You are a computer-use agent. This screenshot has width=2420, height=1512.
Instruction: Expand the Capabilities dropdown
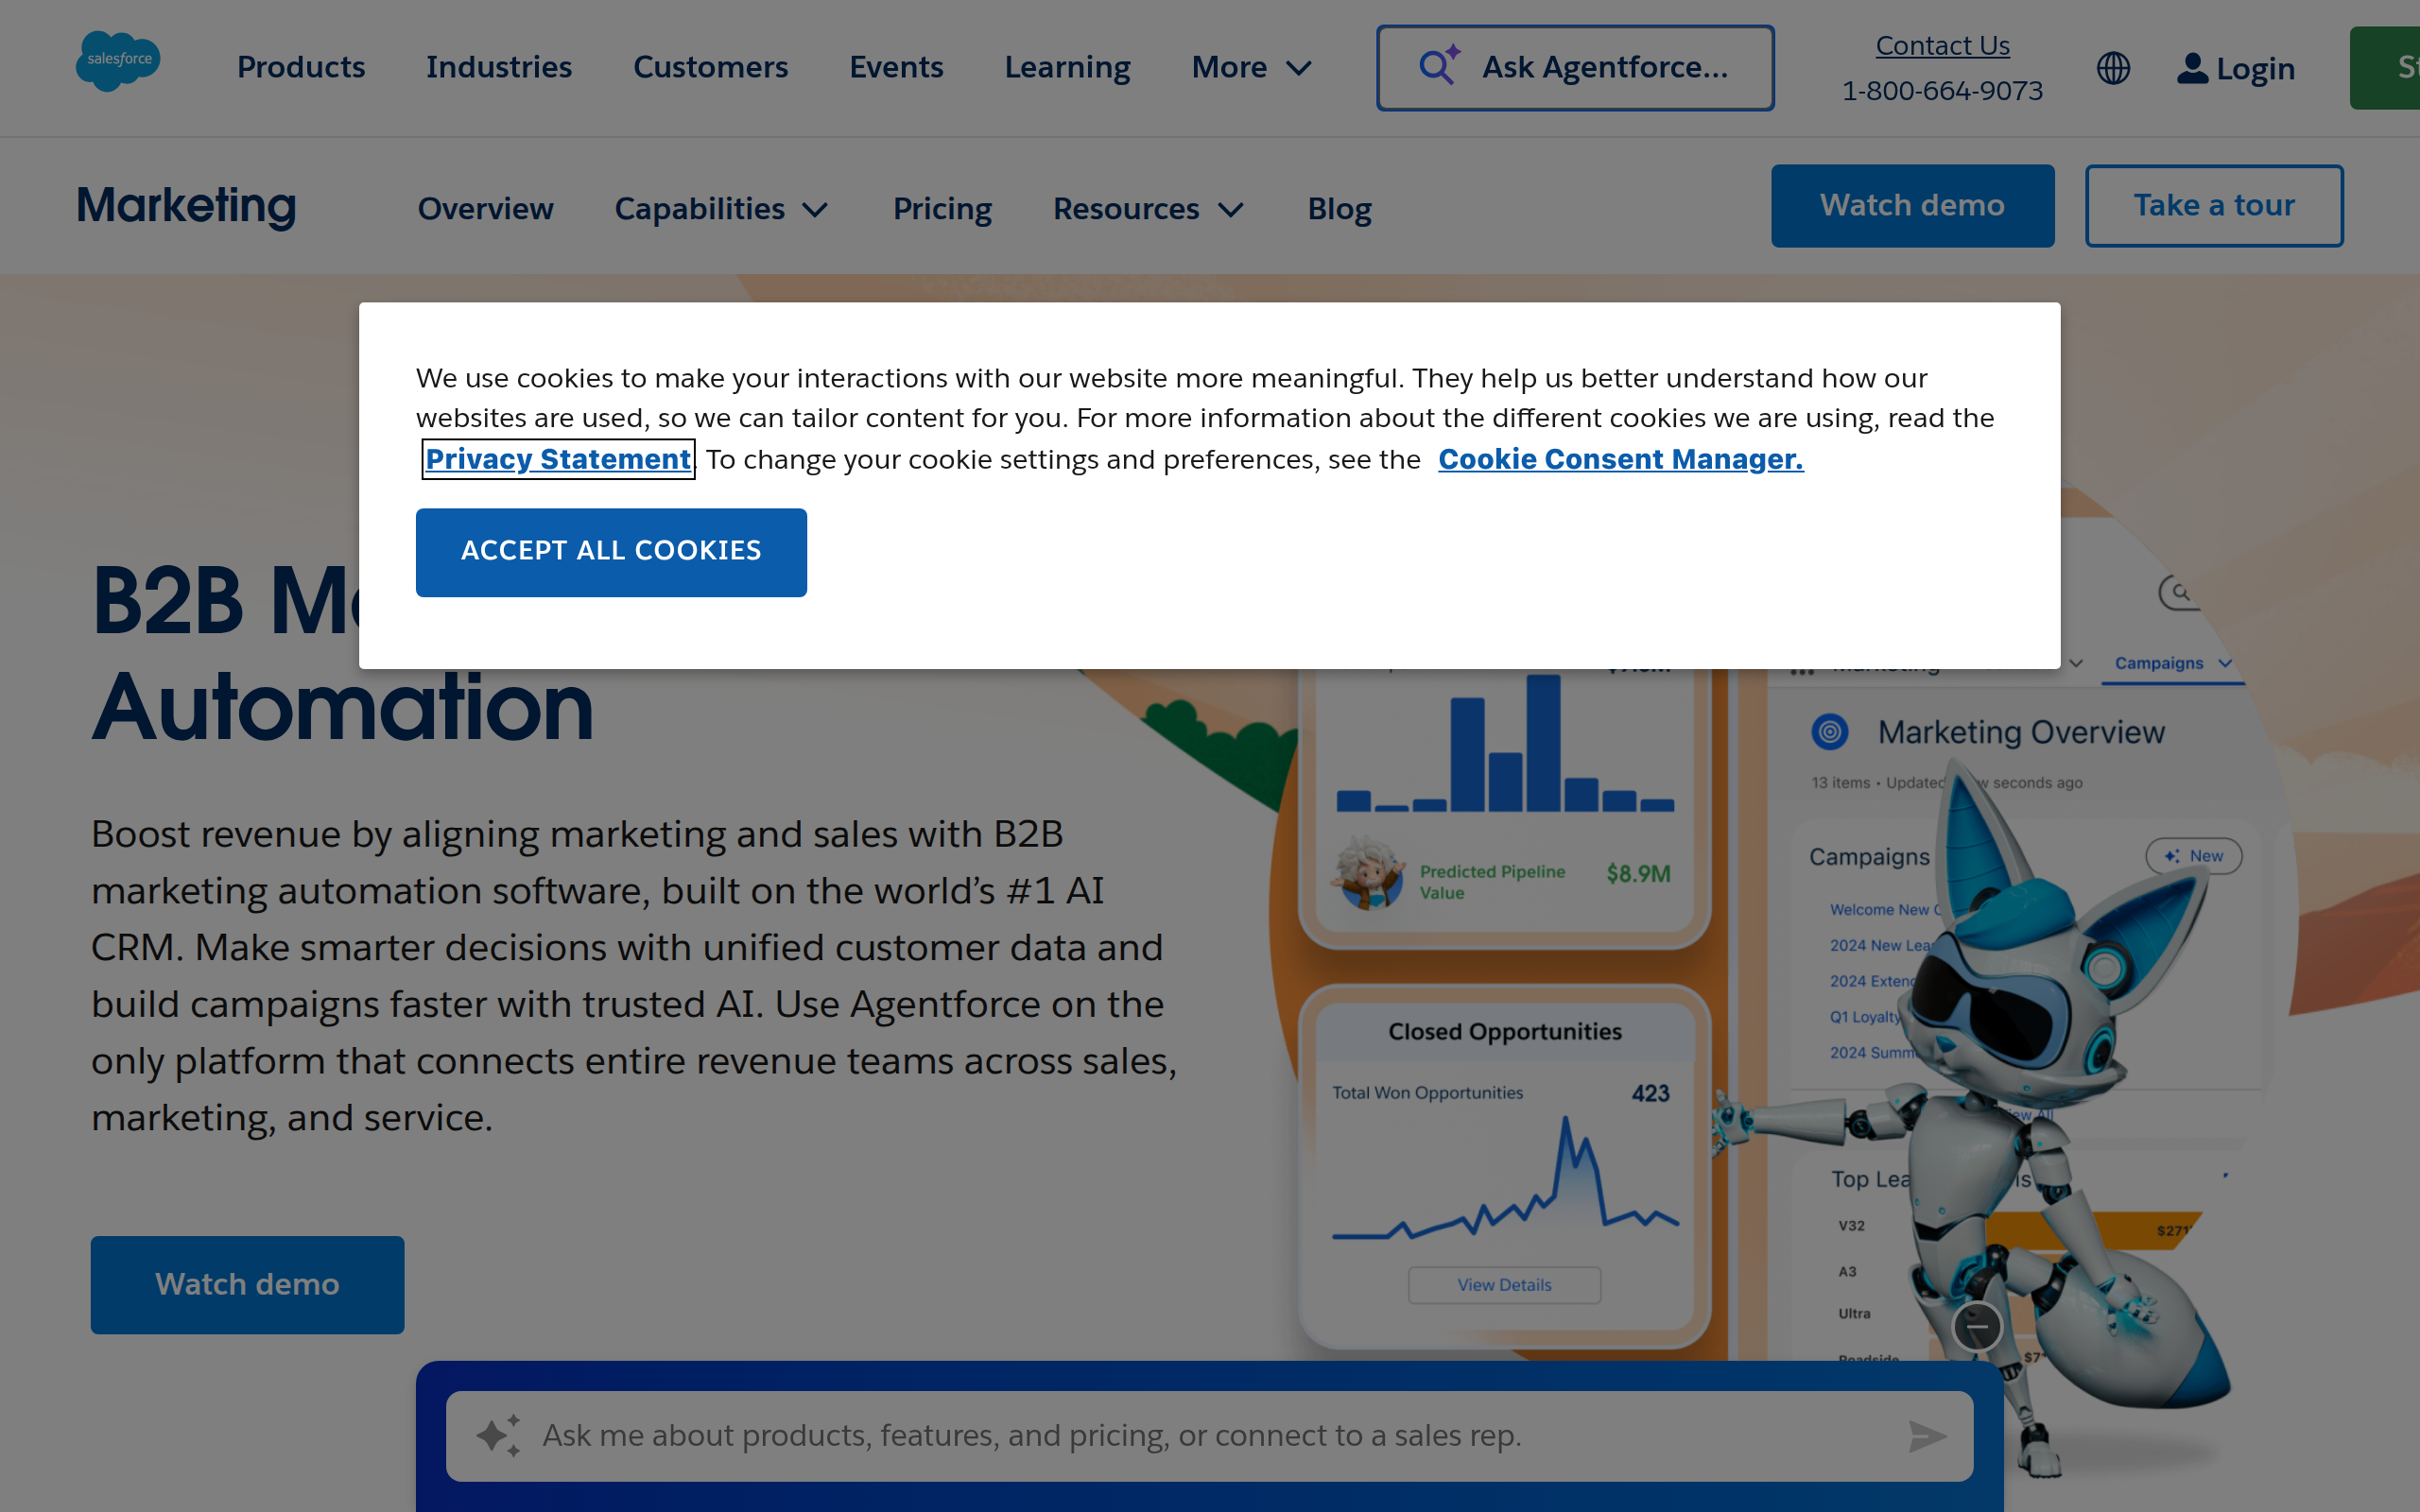(x=721, y=209)
